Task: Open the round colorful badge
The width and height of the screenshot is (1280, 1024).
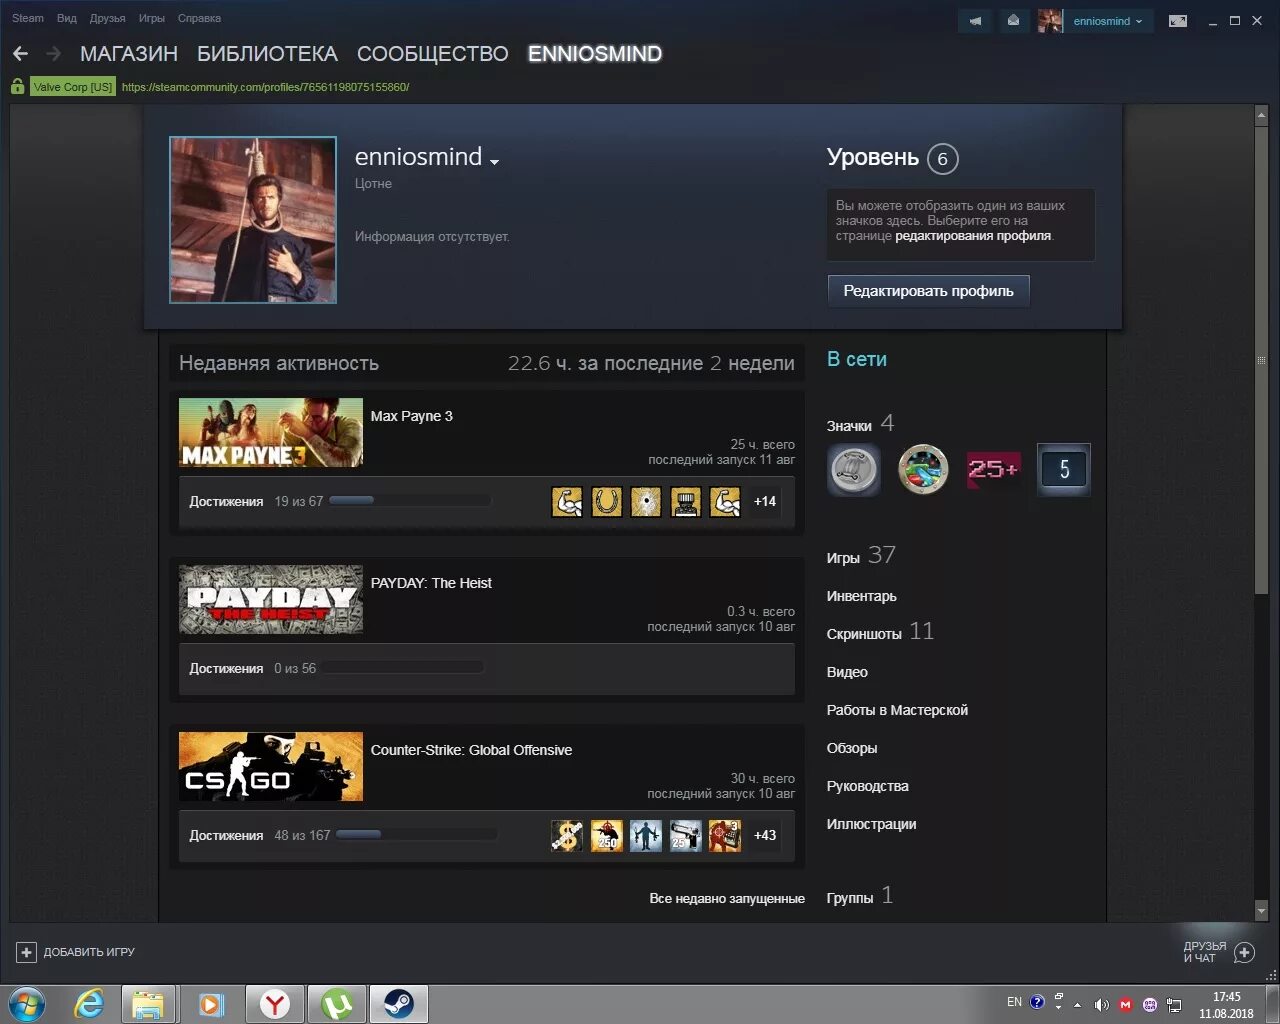Action: (x=923, y=469)
